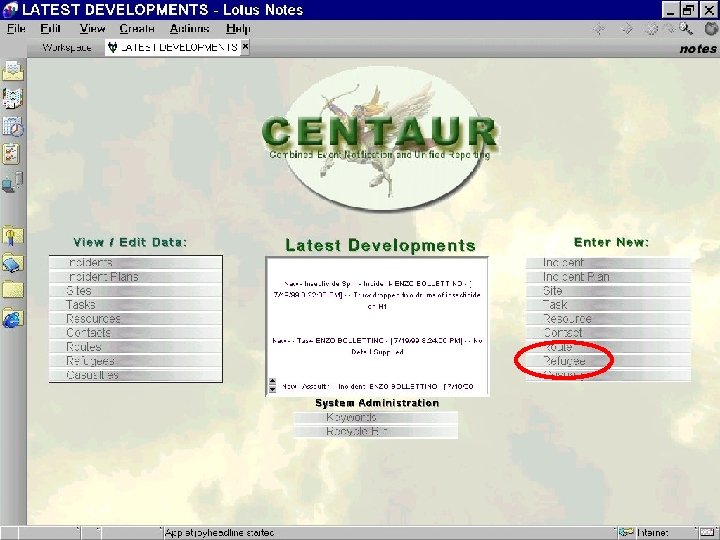The image size is (720, 540).
Task: Open the Databases bookmark folder icon
Action: (x=13, y=263)
